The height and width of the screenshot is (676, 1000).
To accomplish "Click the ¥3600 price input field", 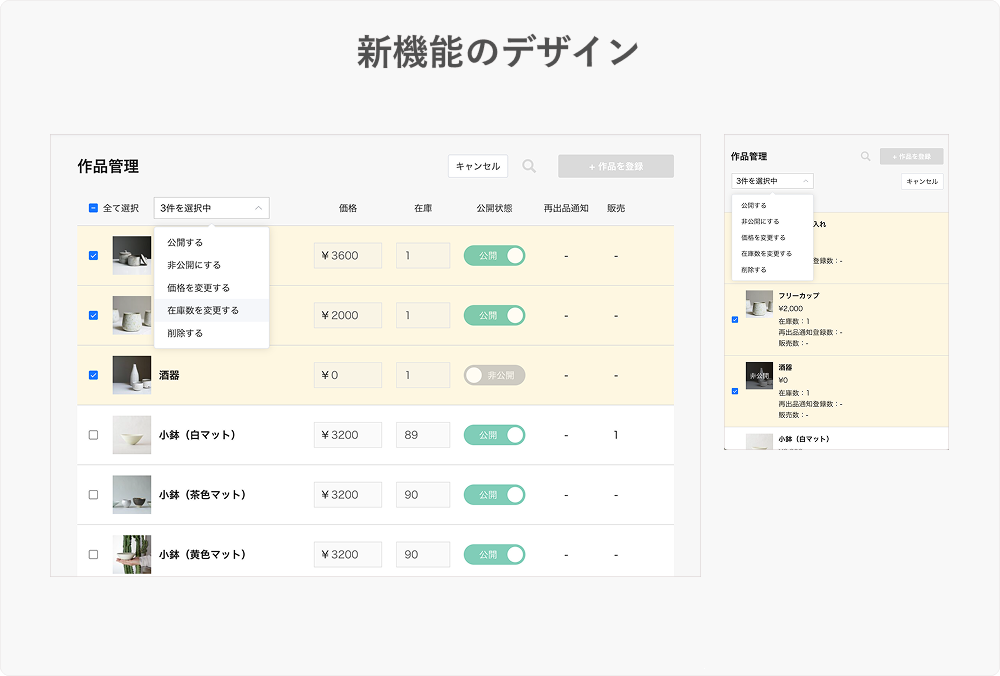I will 347,256.
